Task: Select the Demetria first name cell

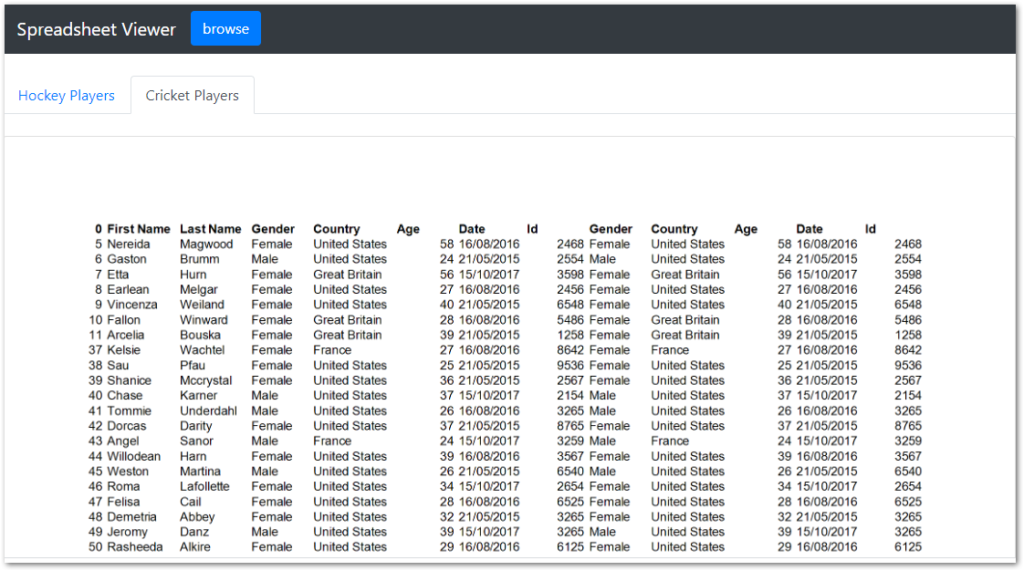Action: tap(132, 517)
